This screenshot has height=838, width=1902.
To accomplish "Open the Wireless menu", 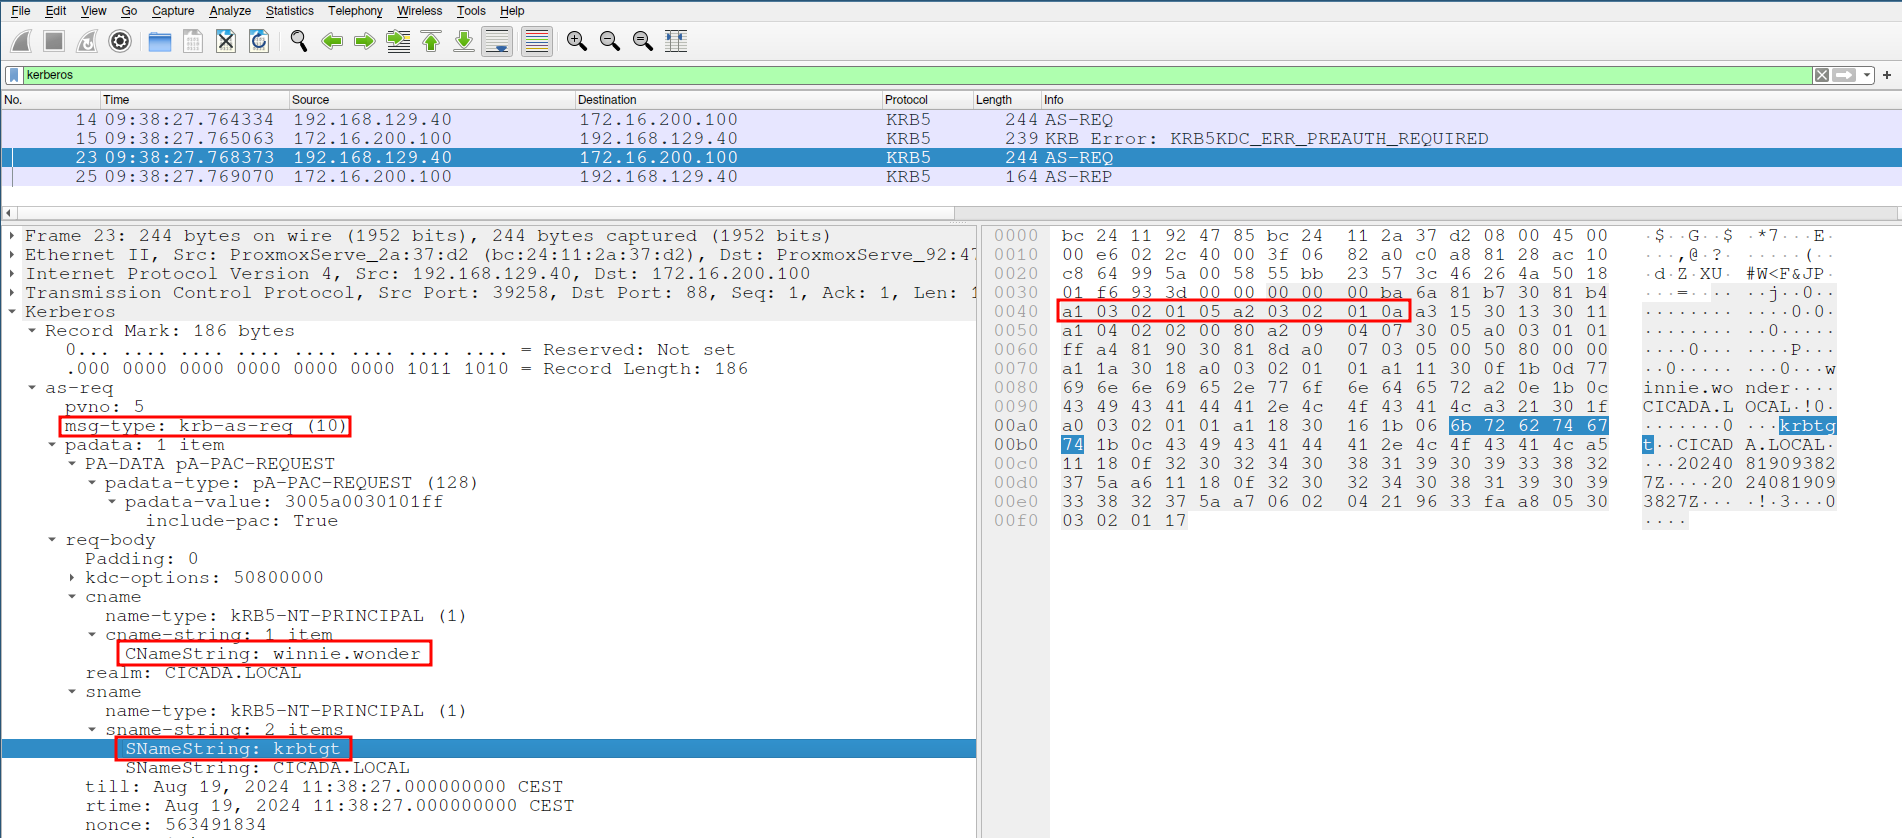I will point(419,11).
